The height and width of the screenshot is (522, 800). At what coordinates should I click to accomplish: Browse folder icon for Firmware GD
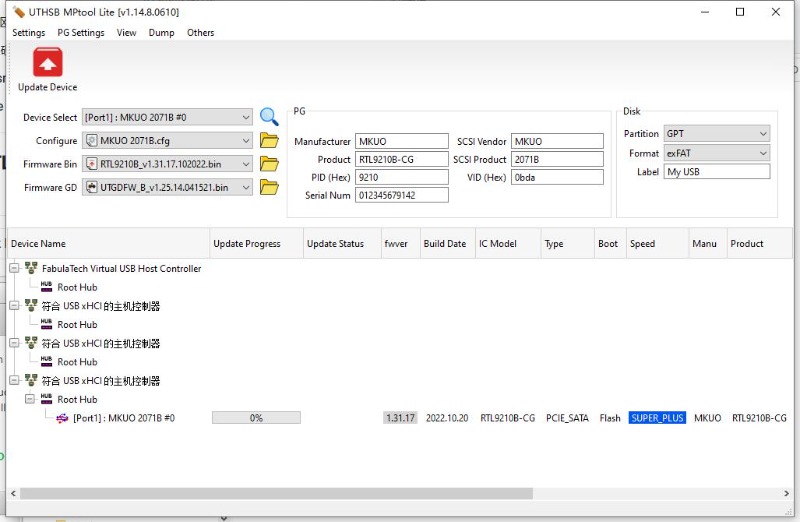click(x=269, y=187)
